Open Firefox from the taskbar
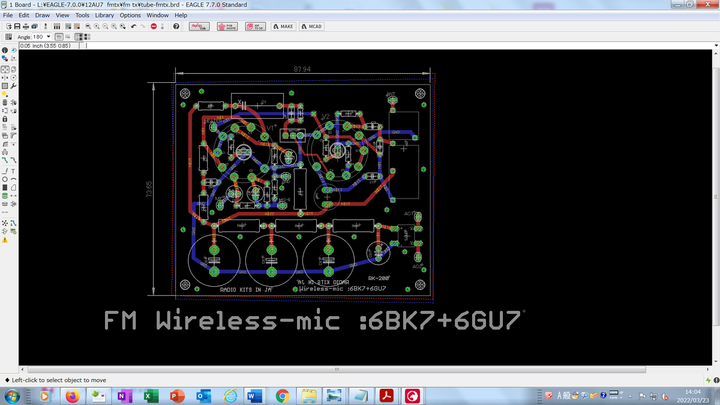720x405 pixels. tap(72, 396)
